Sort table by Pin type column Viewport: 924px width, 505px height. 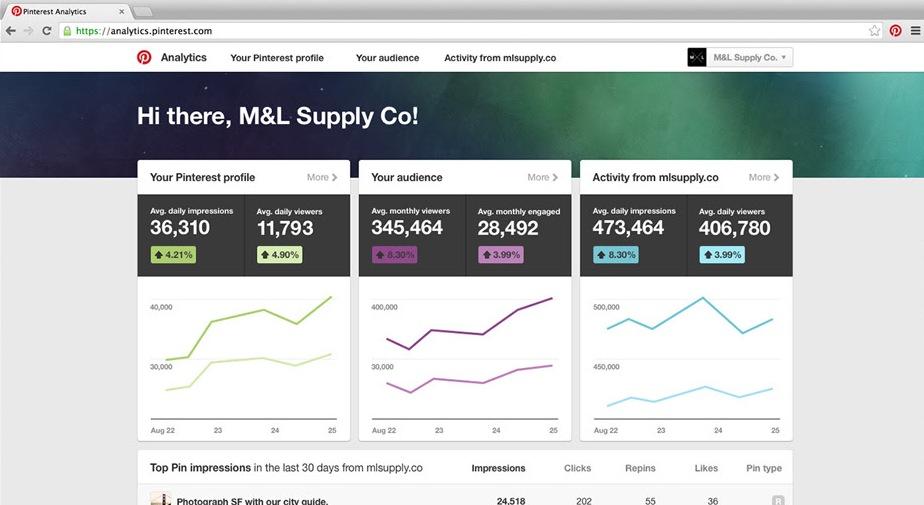coord(764,468)
